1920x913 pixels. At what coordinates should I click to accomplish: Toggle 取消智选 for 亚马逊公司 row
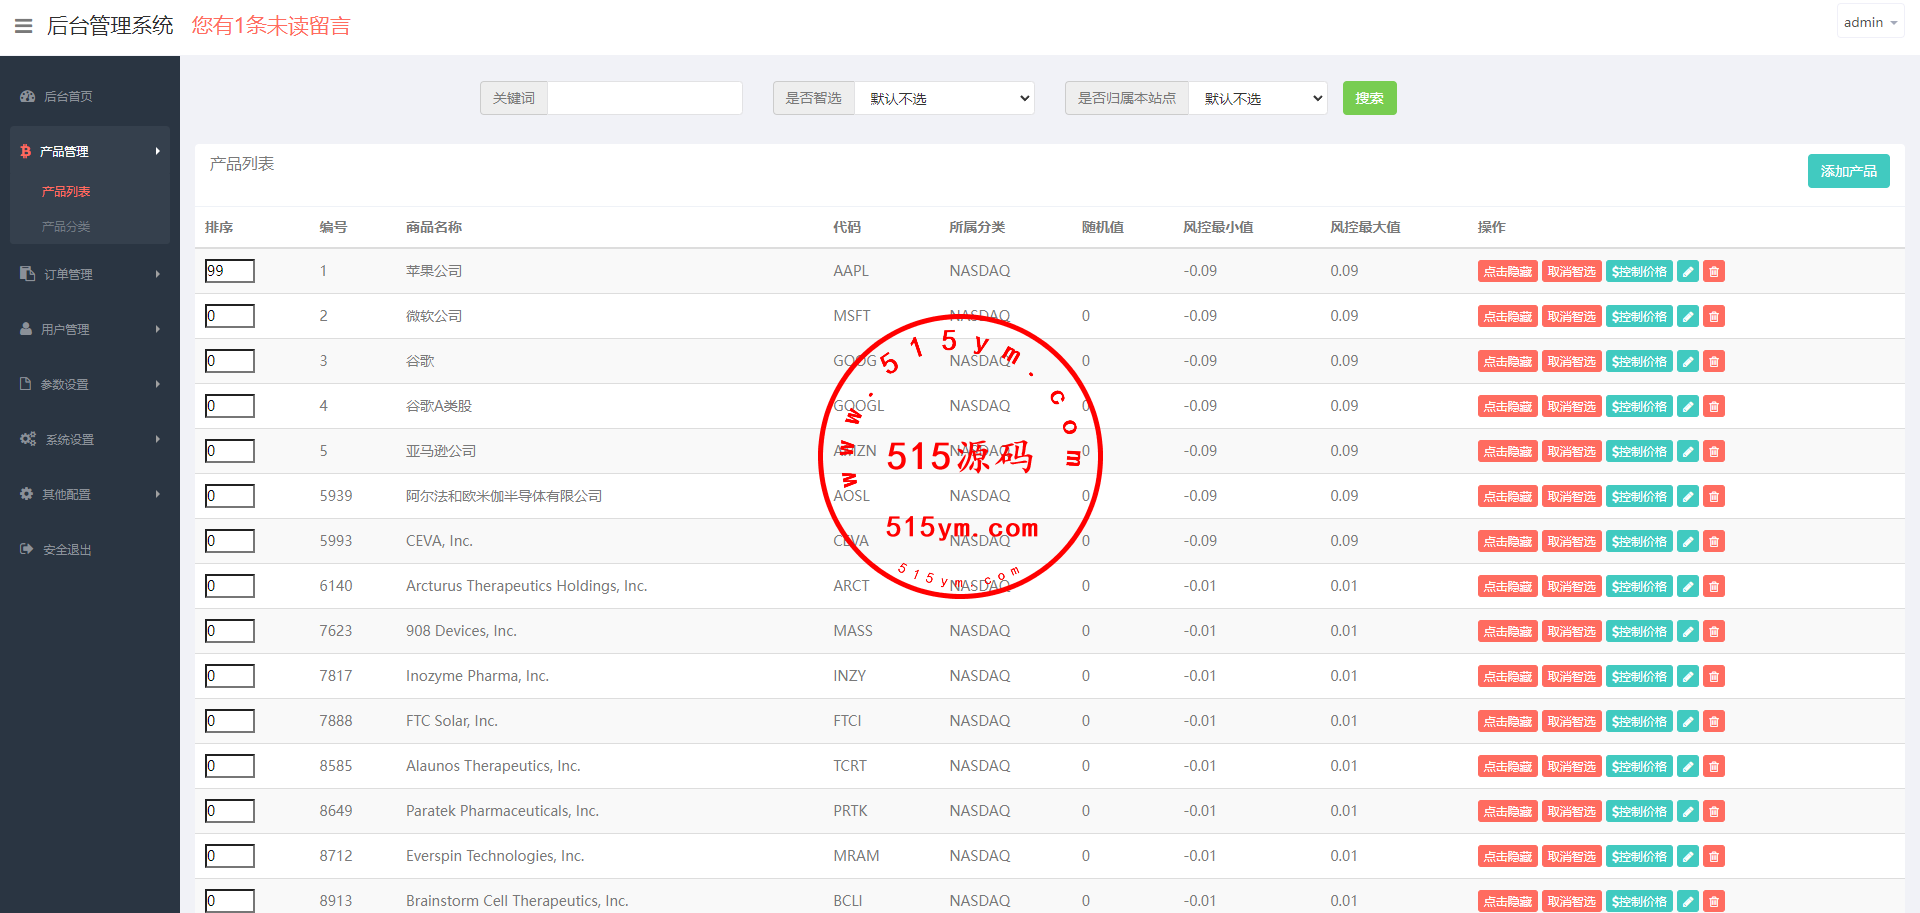(x=1571, y=451)
